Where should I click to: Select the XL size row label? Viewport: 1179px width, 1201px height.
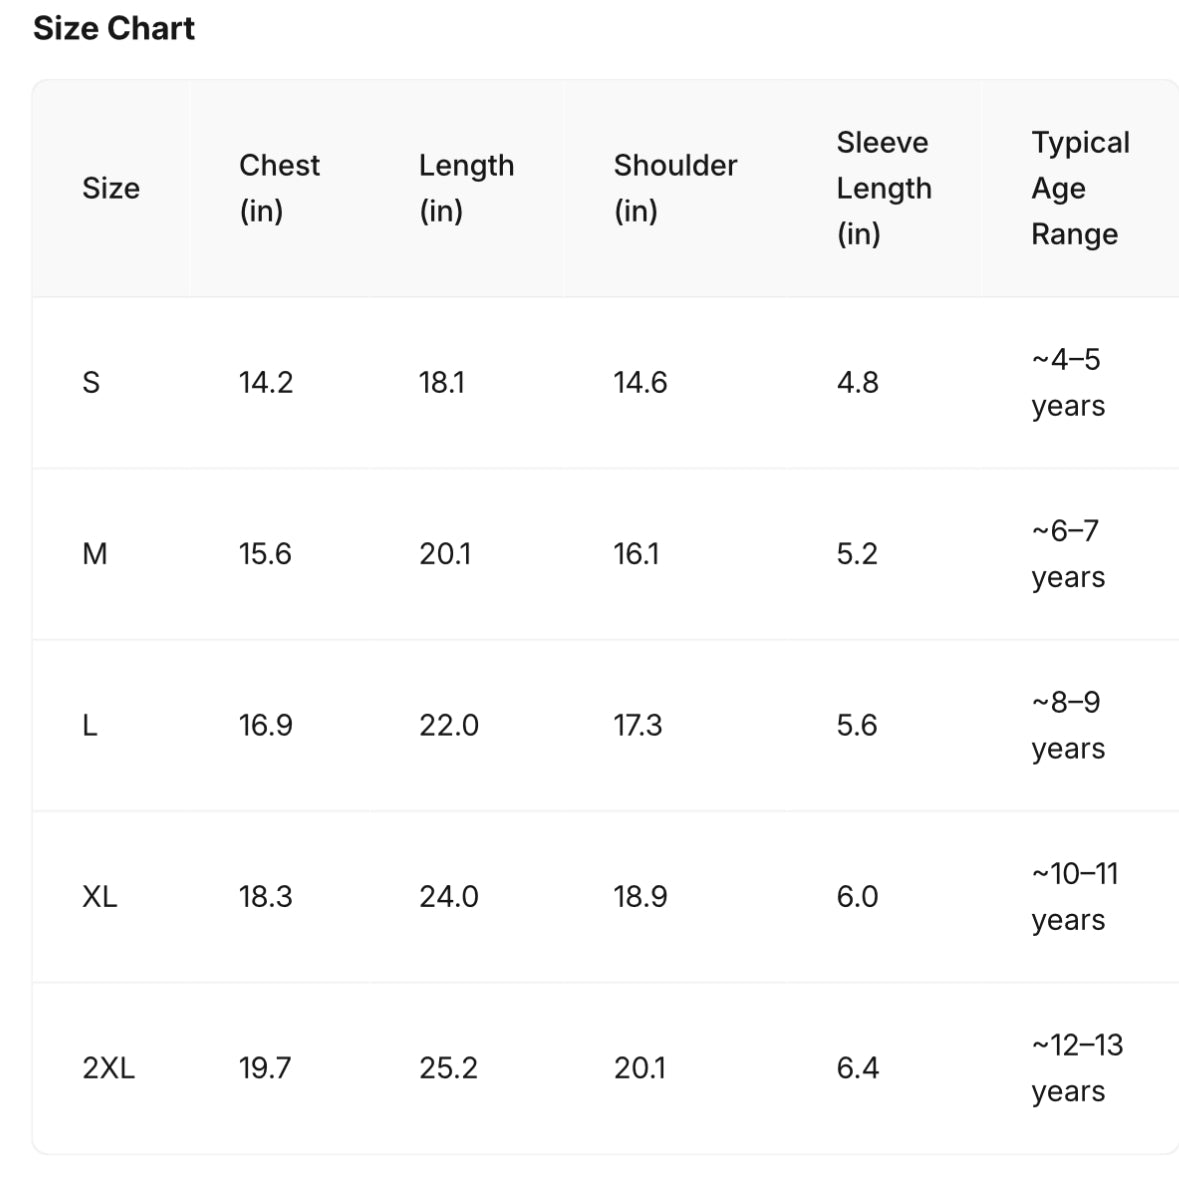[100, 896]
